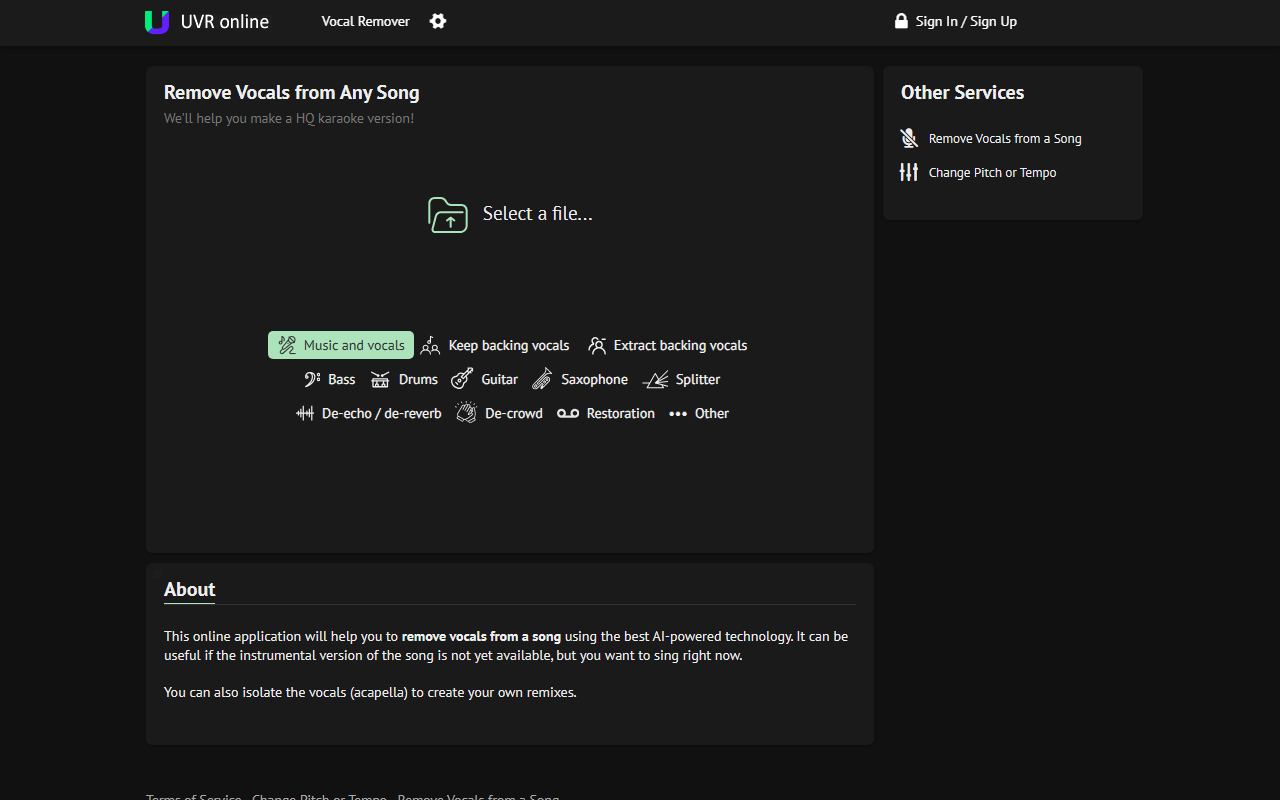
Task: Go to UVR online home text
Action: point(225,21)
